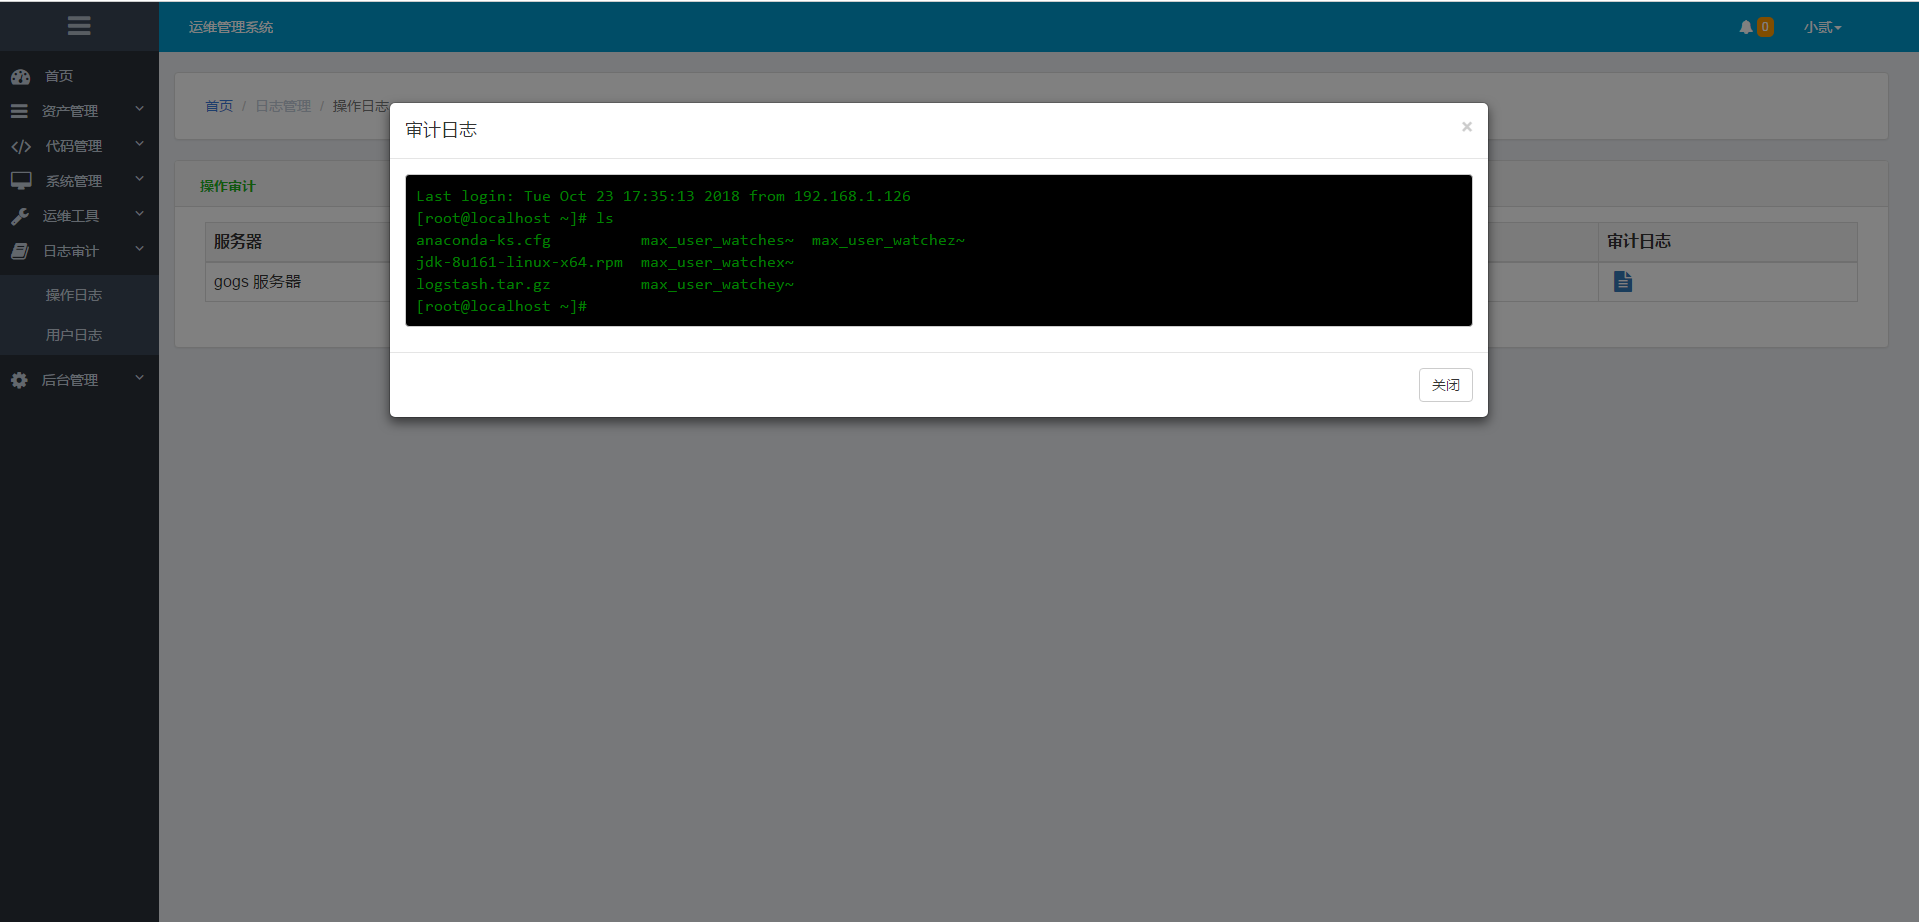Click the last terminal prompt line
This screenshot has width=1919, height=922.
pos(501,306)
